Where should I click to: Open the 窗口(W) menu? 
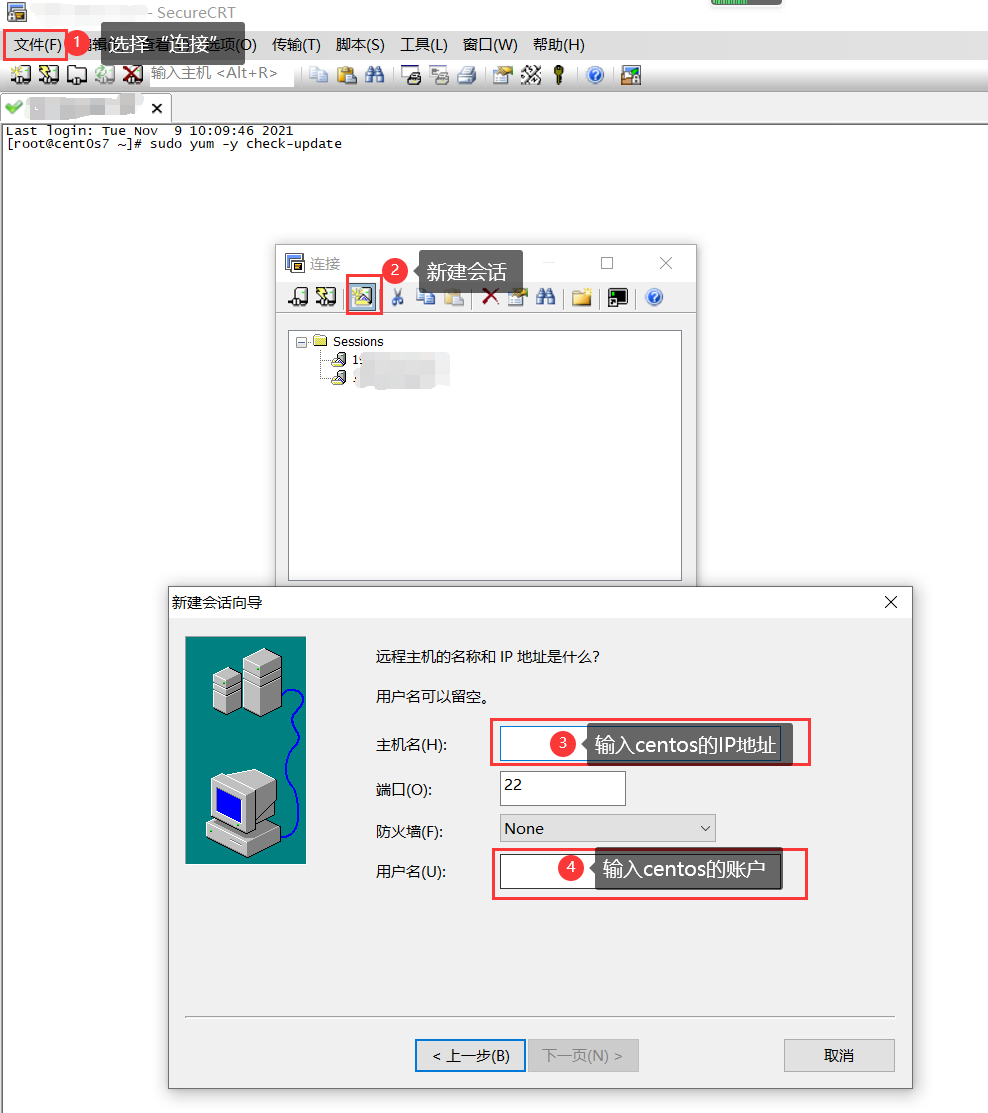(490, 45)
